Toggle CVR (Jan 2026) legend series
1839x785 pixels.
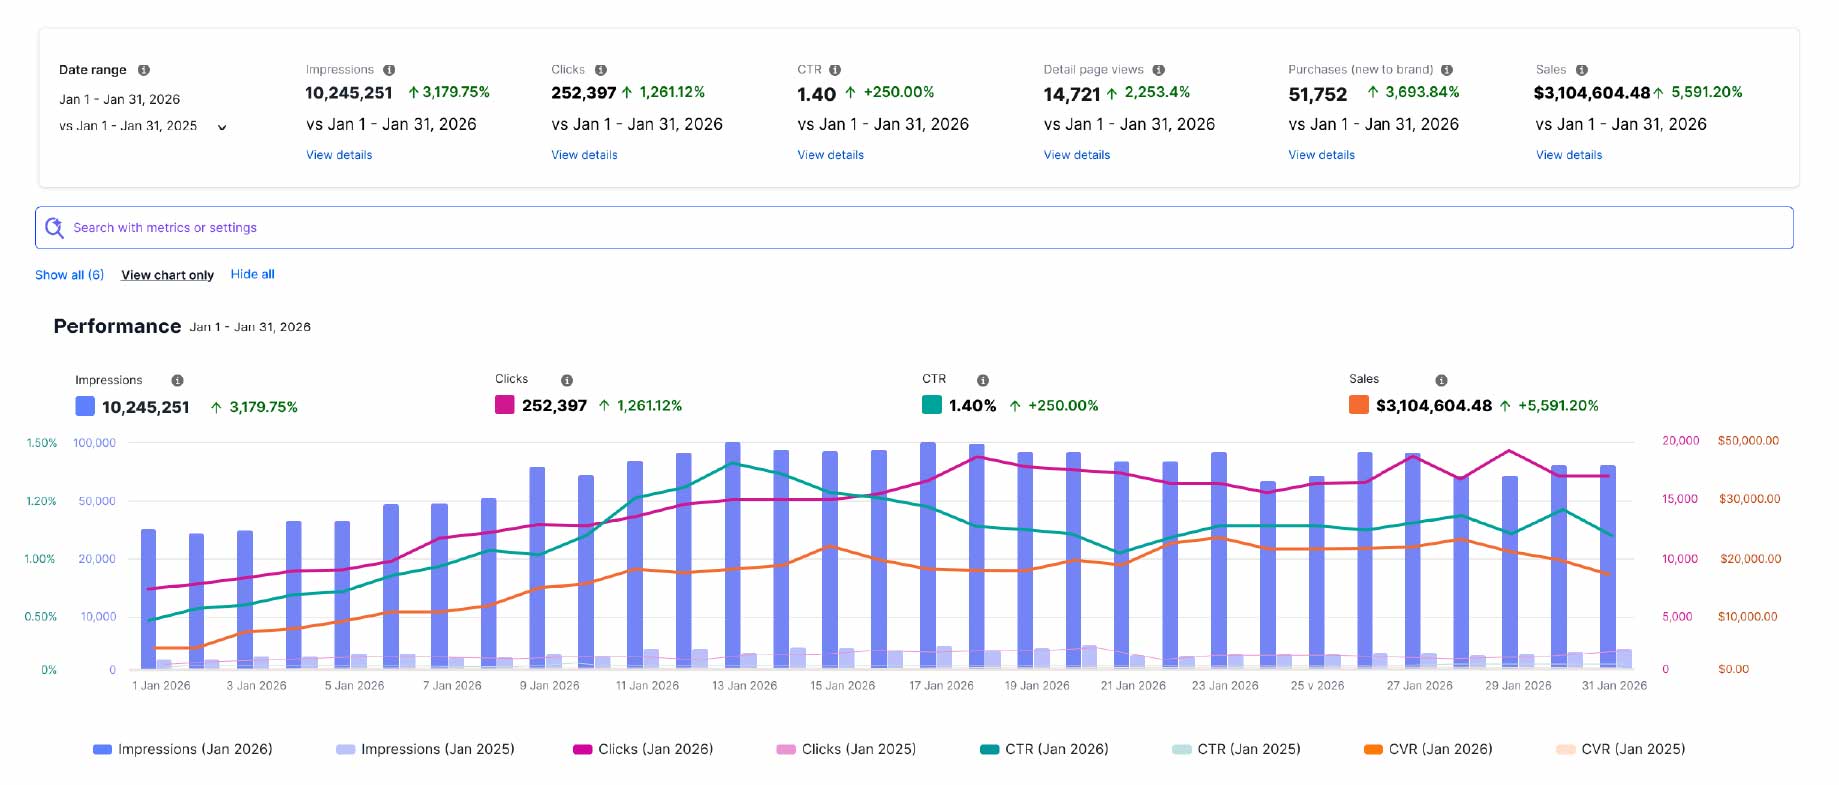tap(1428, 749)
